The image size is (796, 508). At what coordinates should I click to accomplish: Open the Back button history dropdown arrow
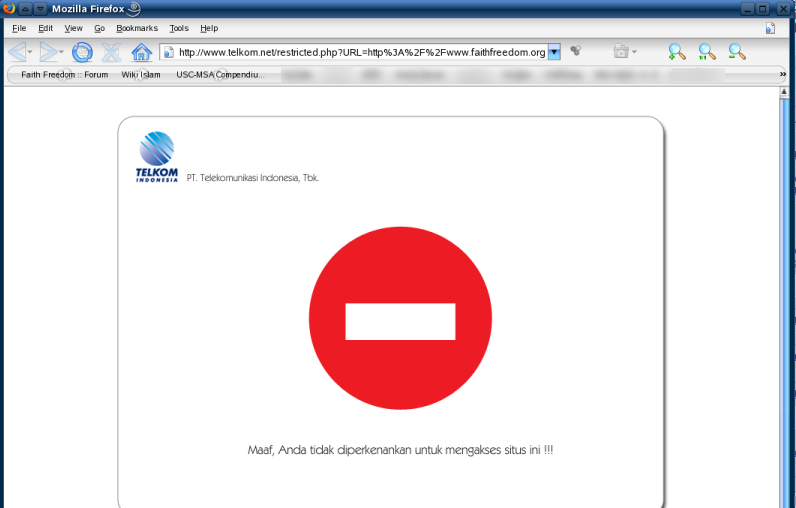(x=30, y=52)
